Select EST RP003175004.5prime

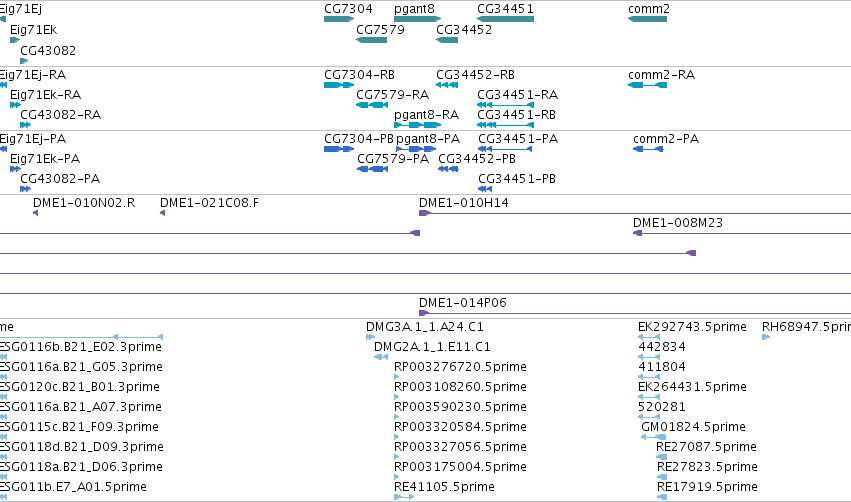(x=460, y=467)
